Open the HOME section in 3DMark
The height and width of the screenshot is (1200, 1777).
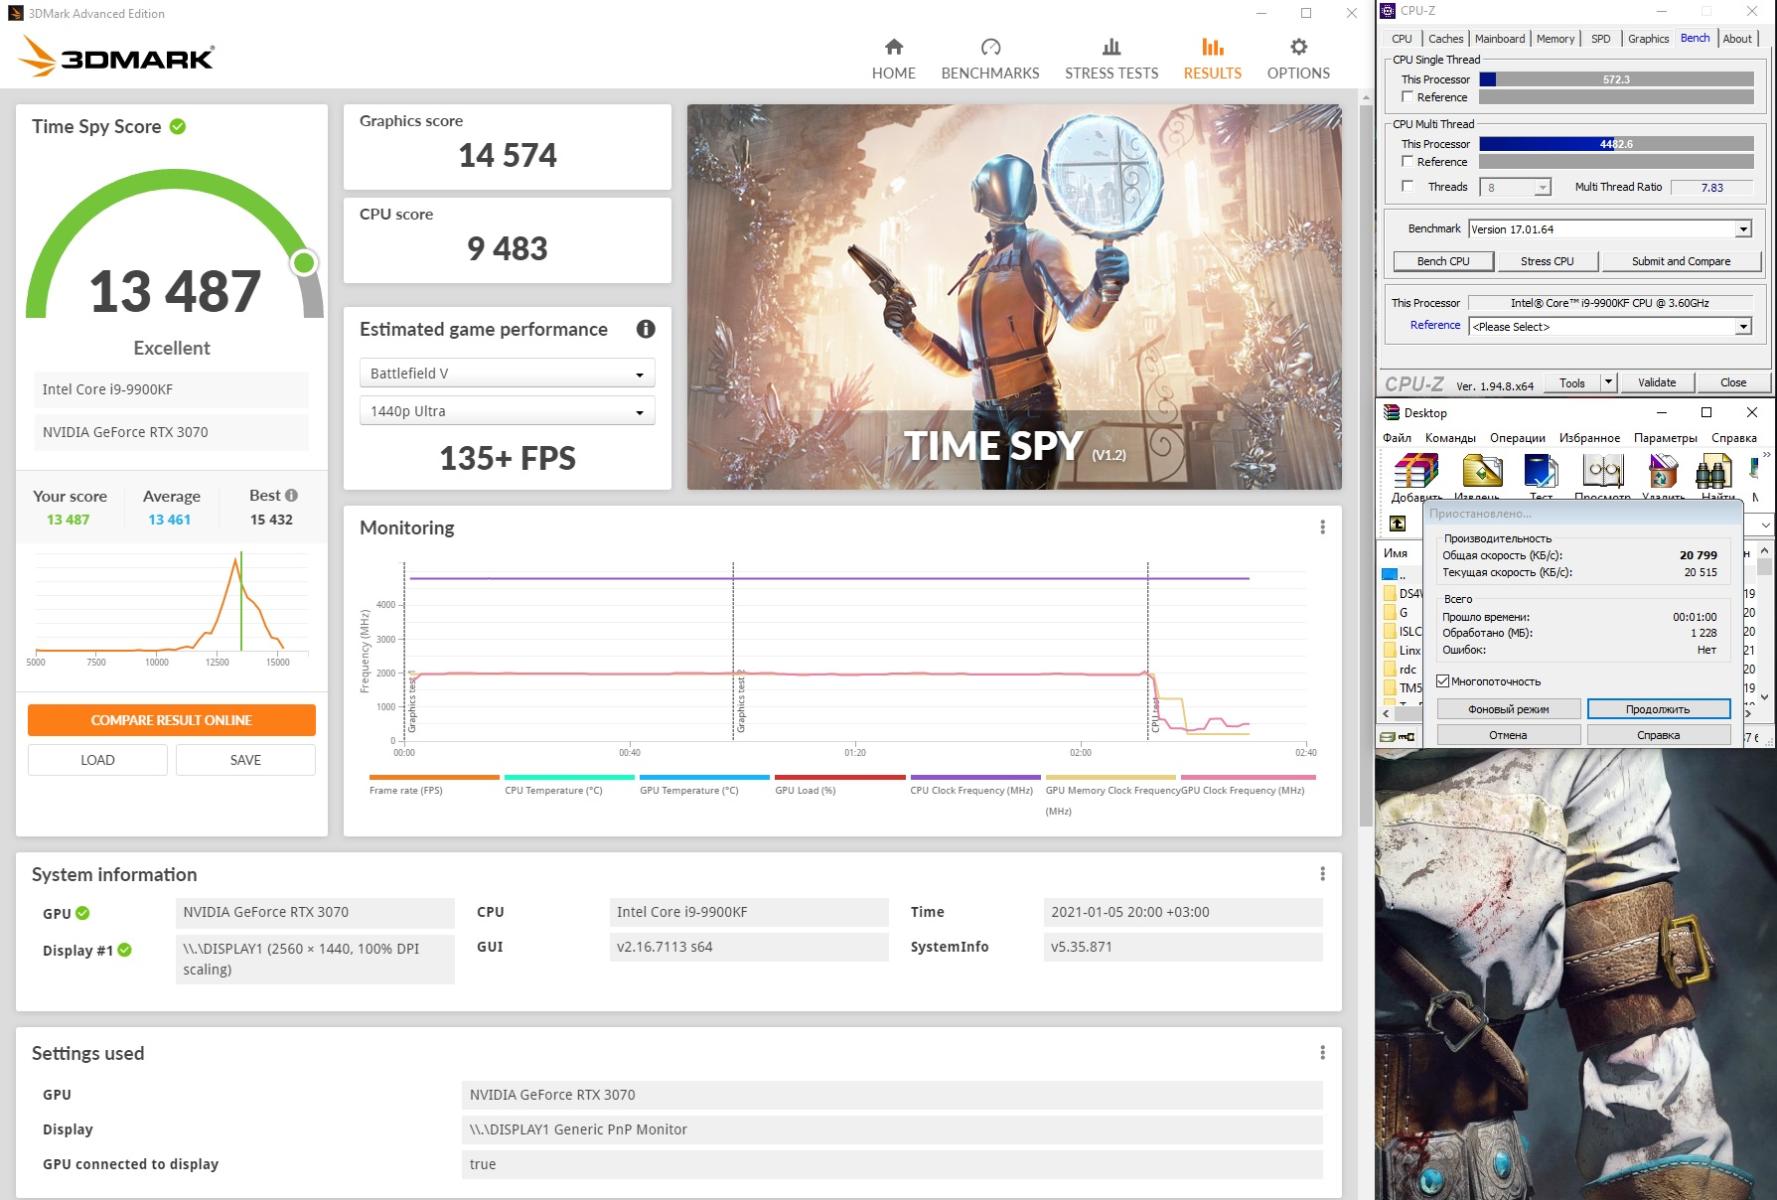coord(893,59)
